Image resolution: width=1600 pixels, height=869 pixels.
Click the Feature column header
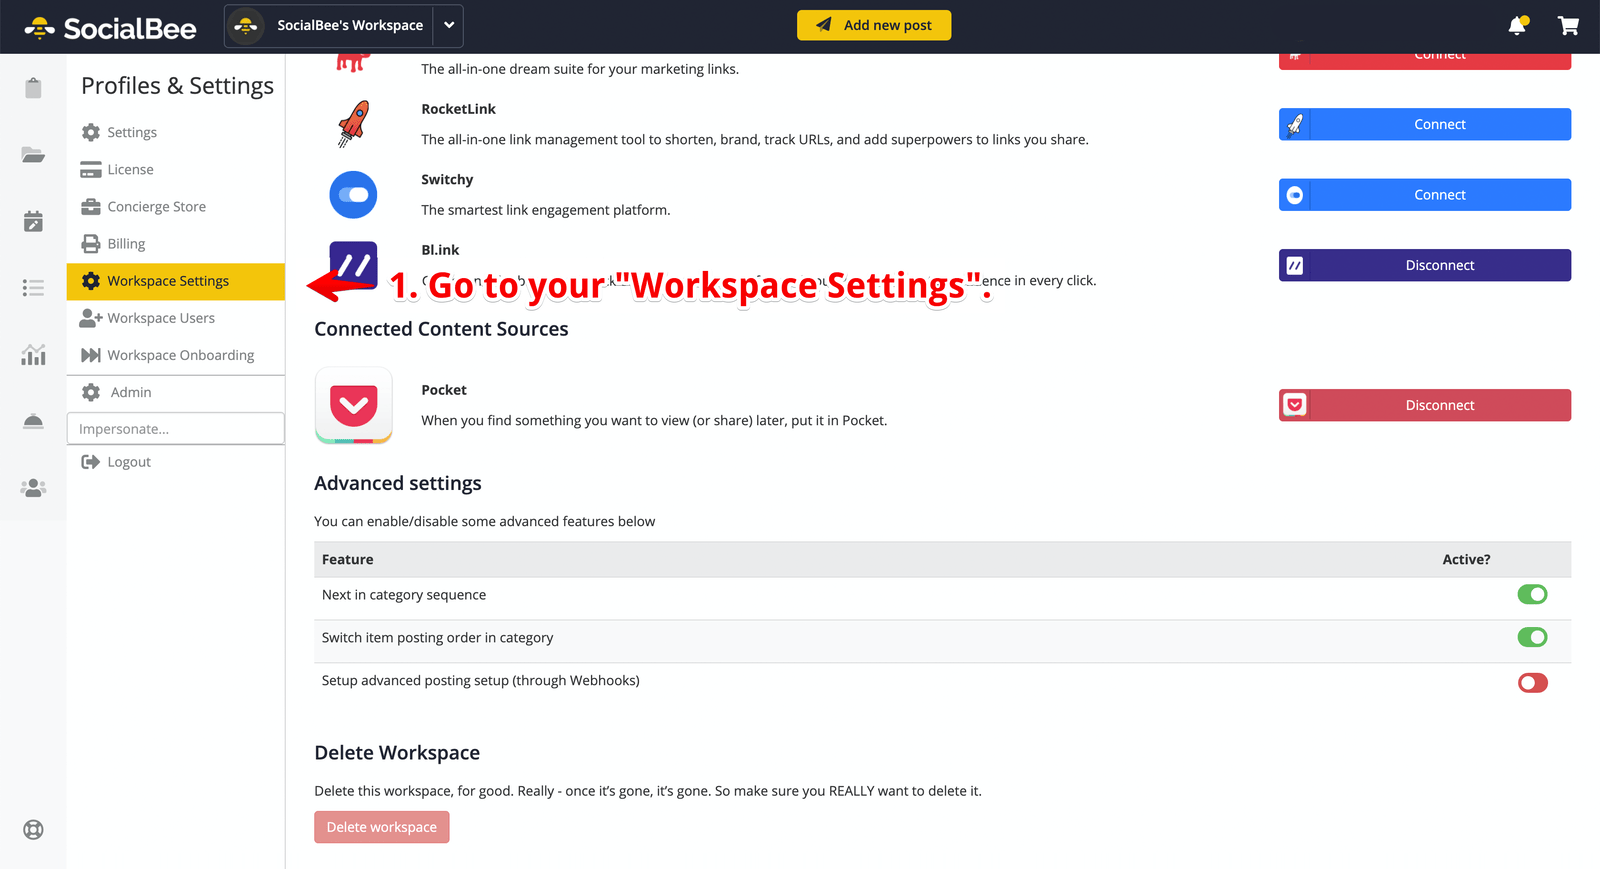(348, 560)
